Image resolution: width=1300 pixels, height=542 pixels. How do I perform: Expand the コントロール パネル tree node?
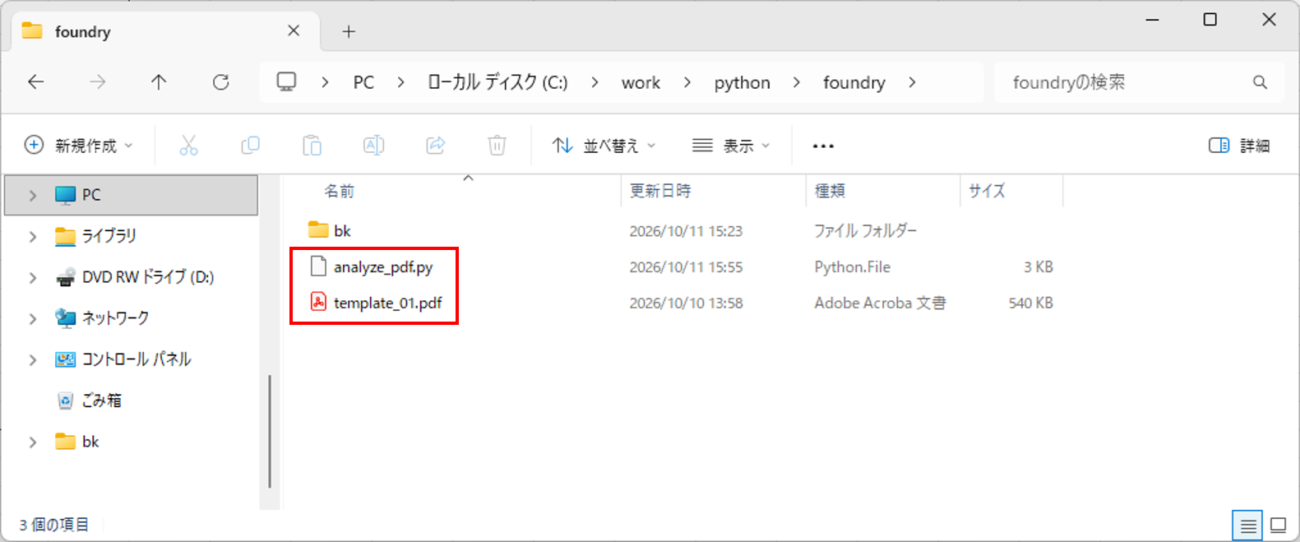[32, 359]
